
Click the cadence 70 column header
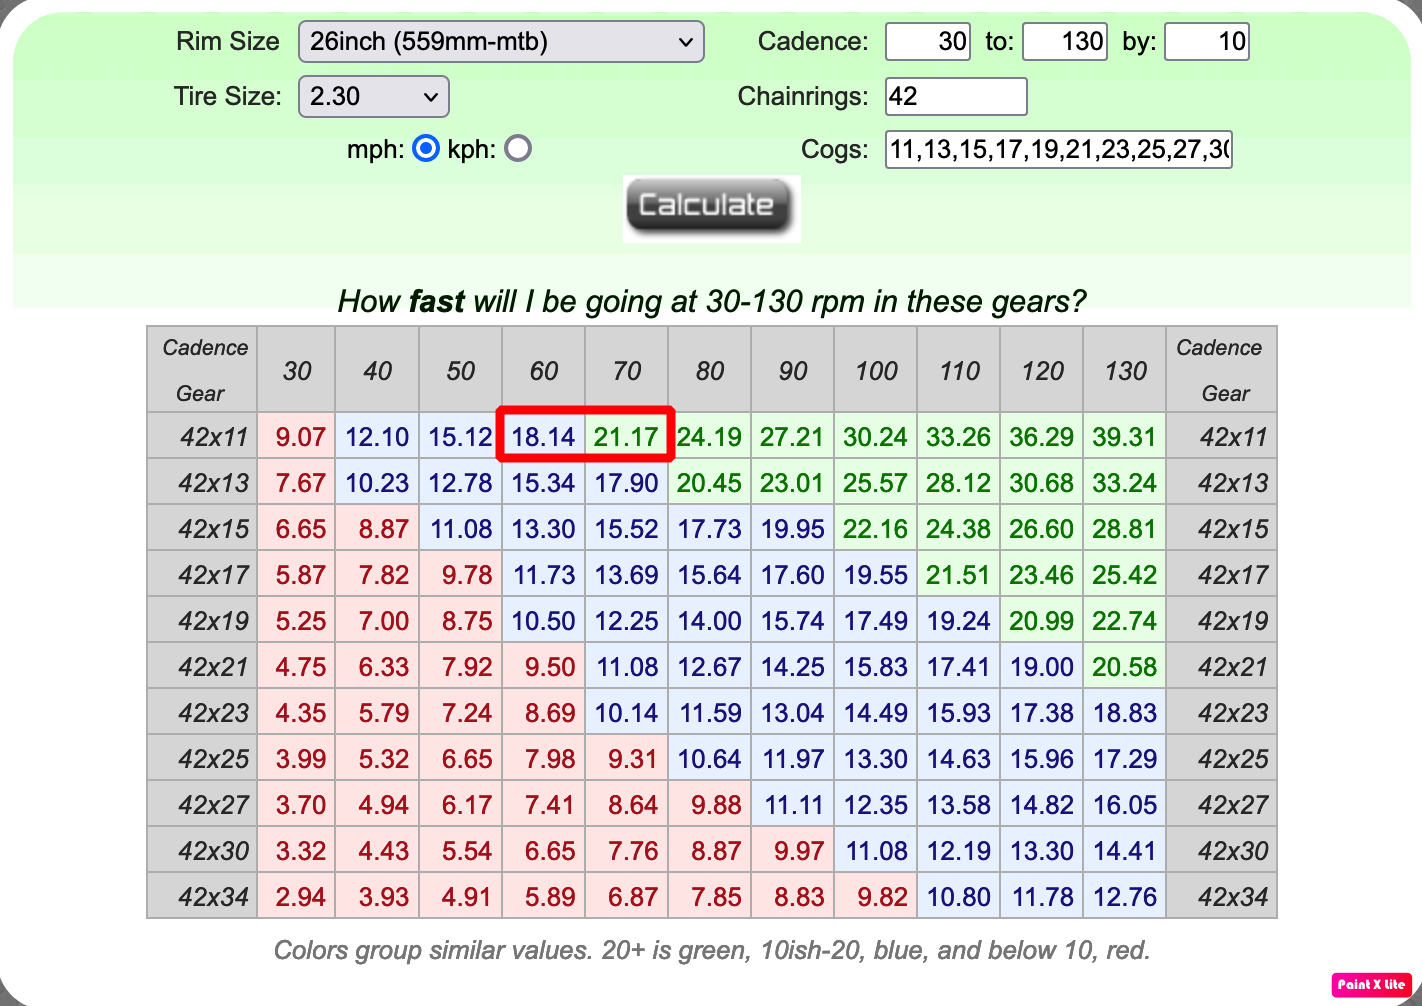626,370
